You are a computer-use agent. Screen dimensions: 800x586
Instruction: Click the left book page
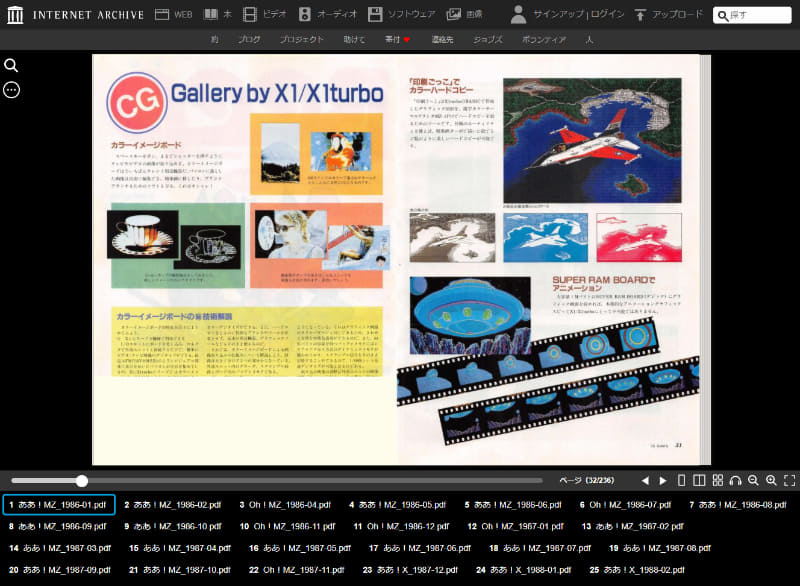click(245, 260)
